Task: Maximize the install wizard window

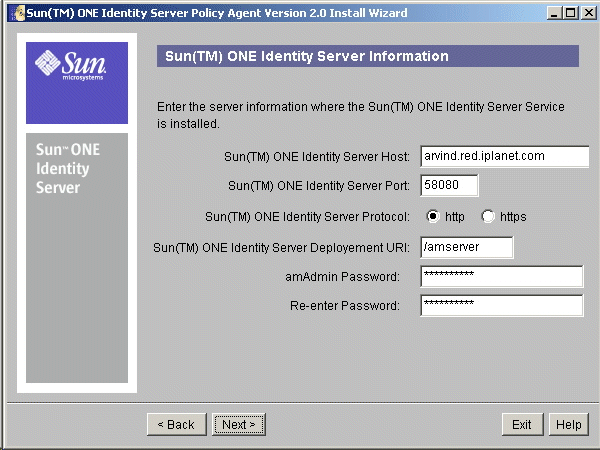Action: (x=570, y=13)
